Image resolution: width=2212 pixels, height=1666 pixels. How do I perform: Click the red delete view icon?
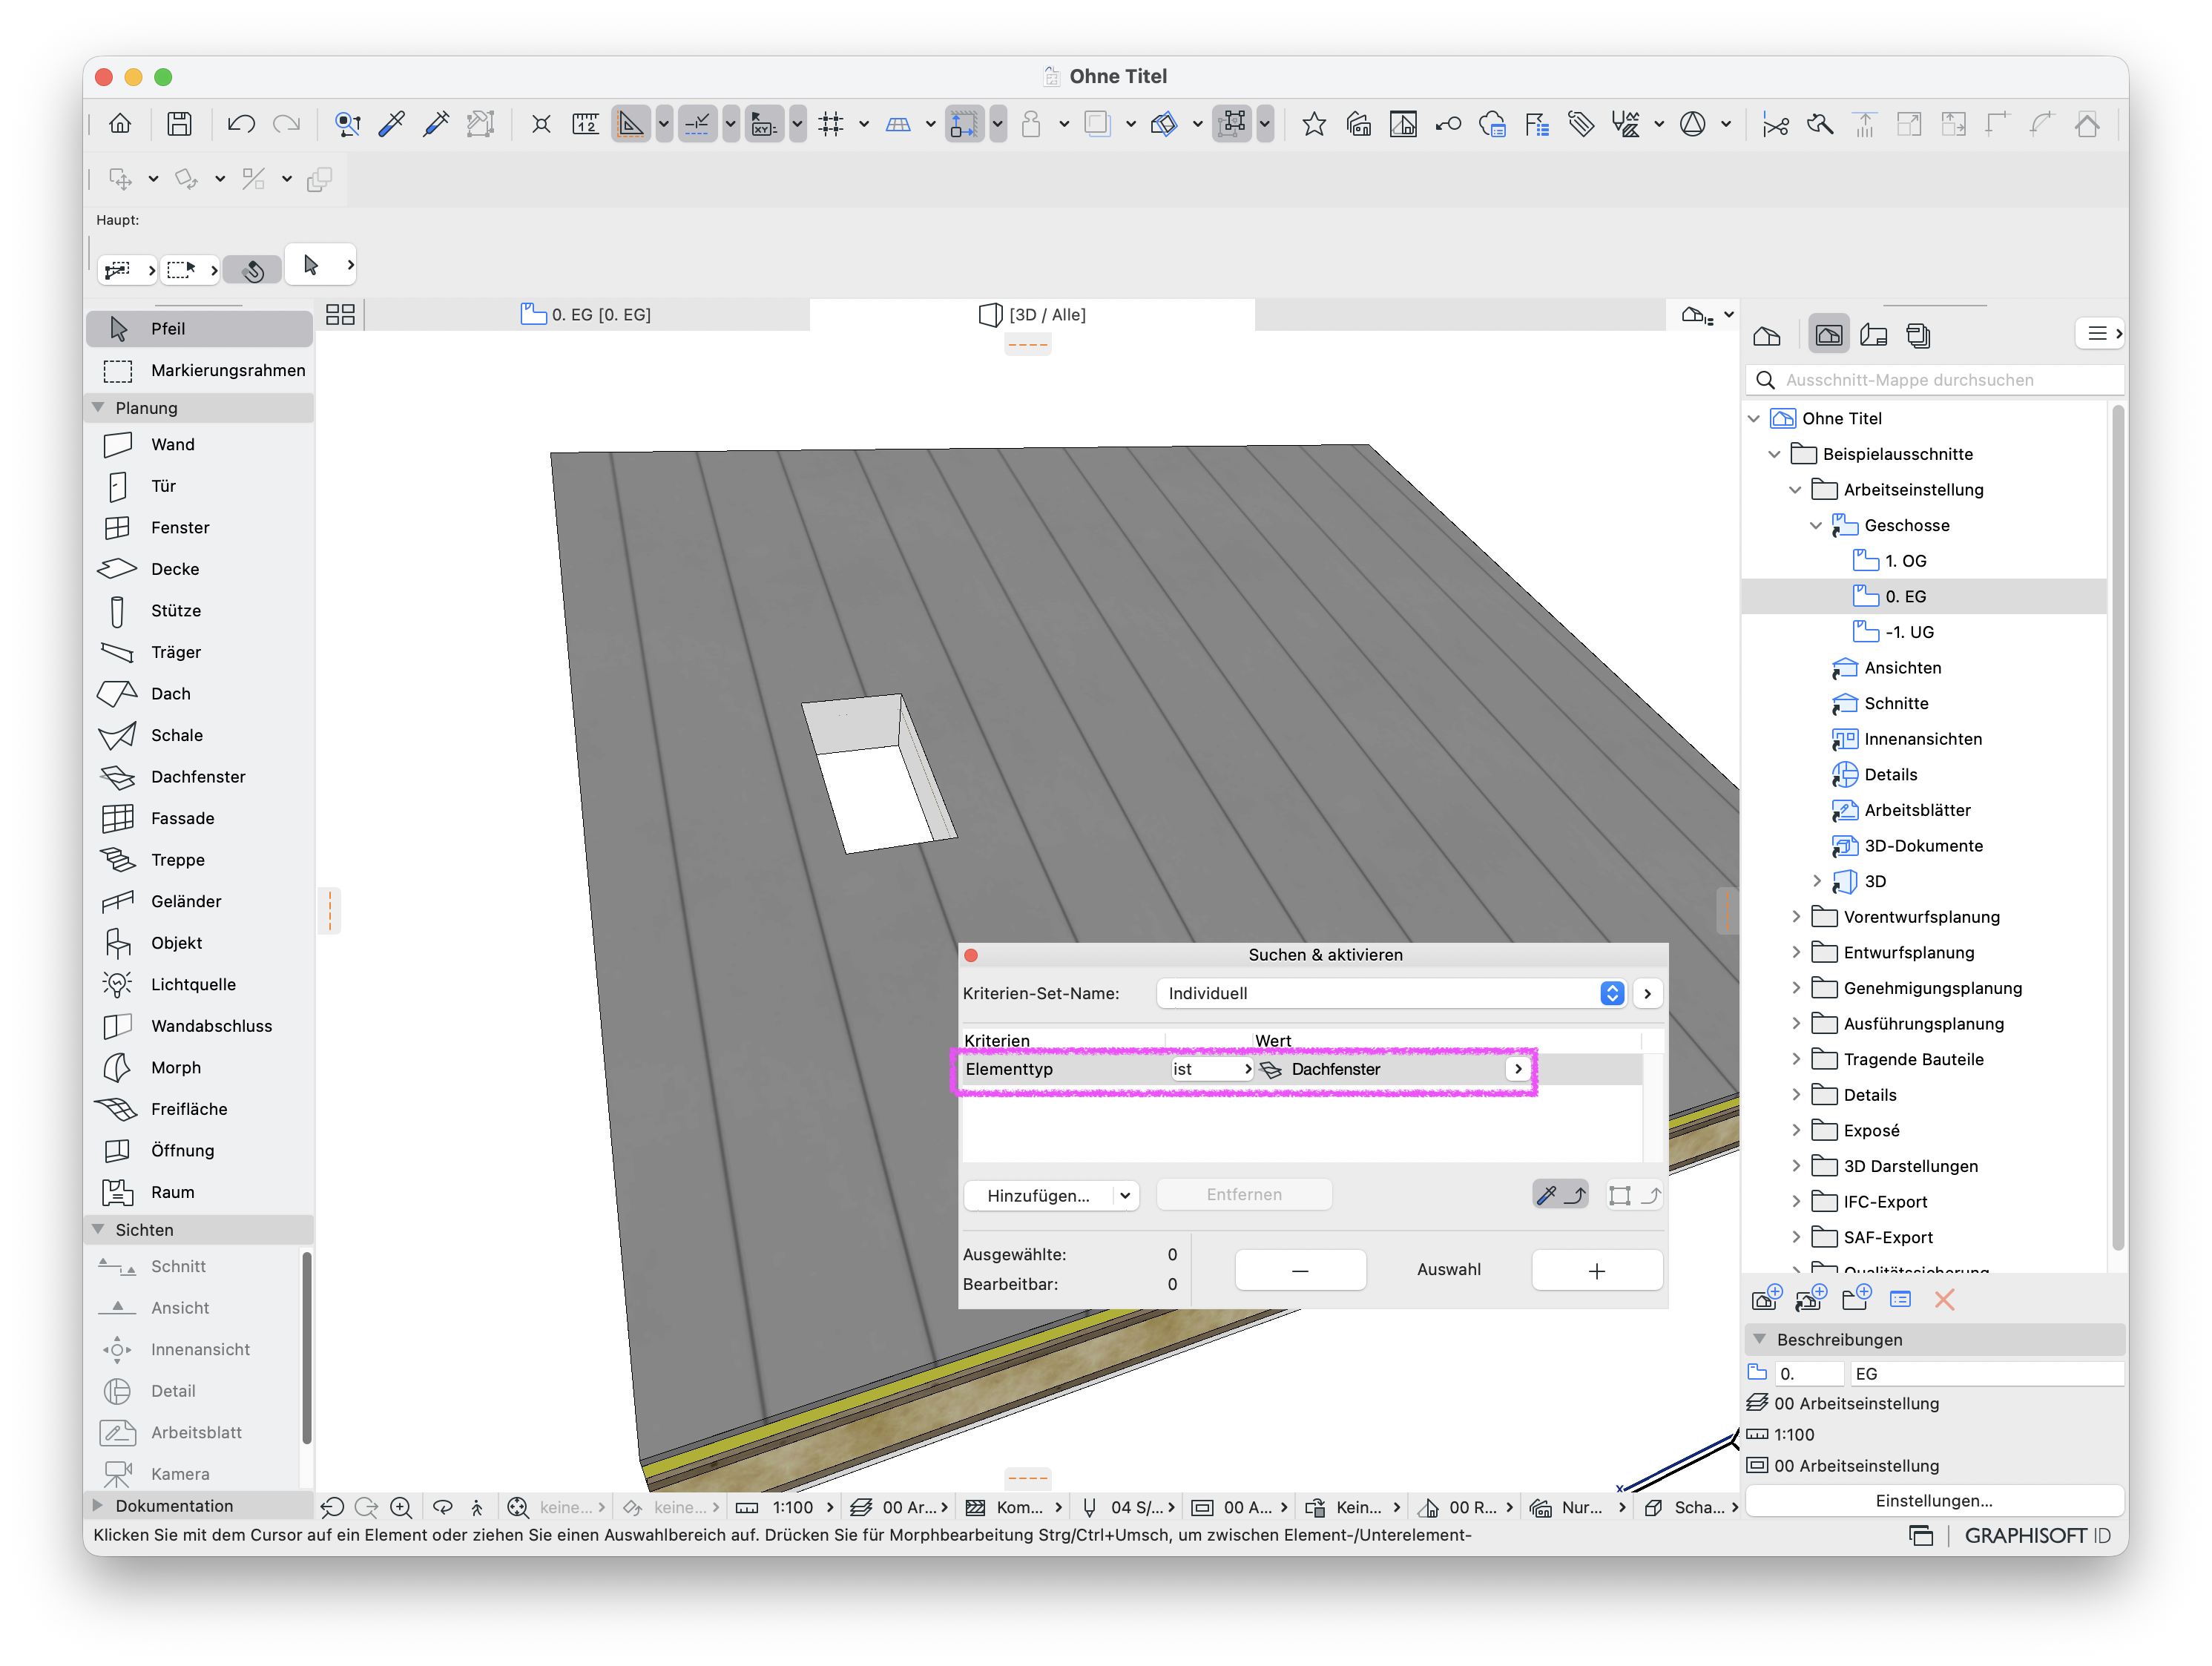click(1944, 1299)
